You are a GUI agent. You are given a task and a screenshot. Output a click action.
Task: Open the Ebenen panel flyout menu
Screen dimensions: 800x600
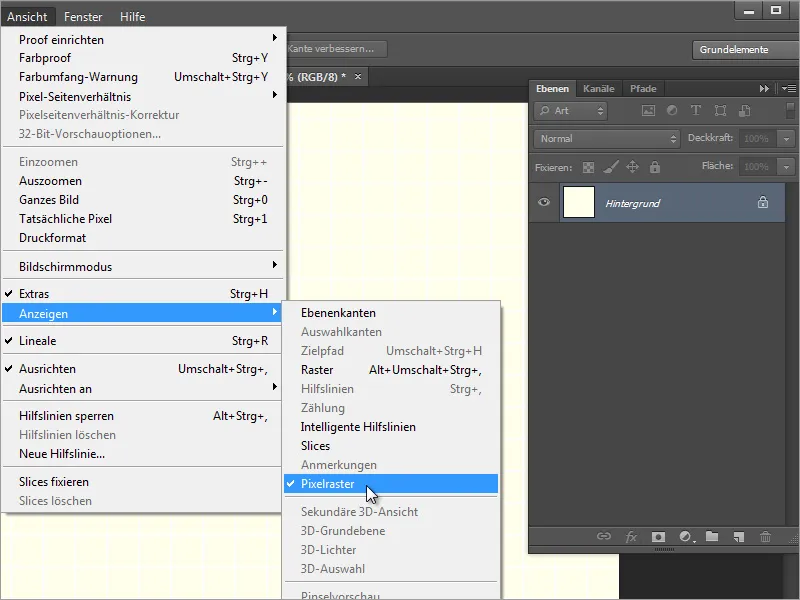789,89
